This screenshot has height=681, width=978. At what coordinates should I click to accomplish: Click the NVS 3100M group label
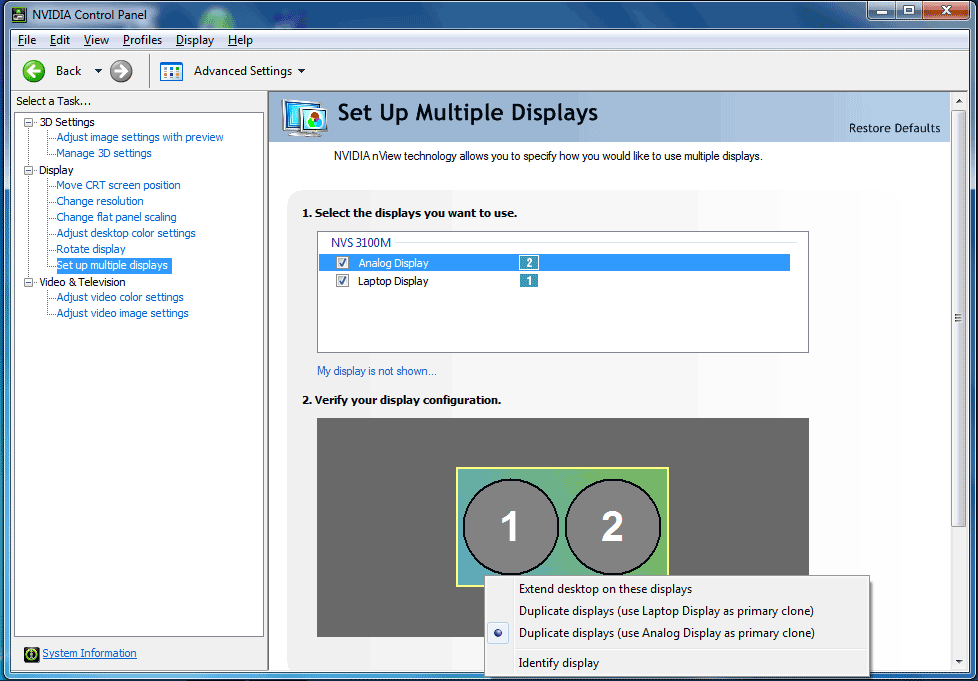click(x=361, y=243)
